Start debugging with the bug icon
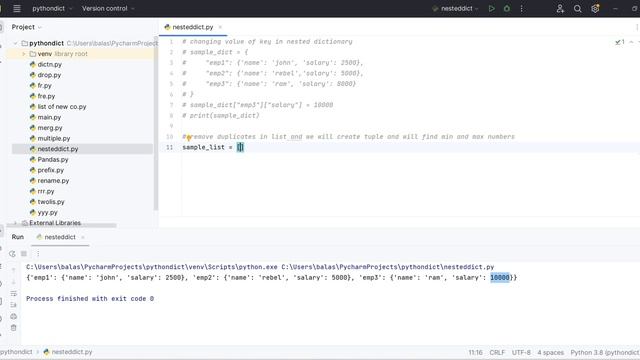 pyautogui.click(x=507, y=8)
